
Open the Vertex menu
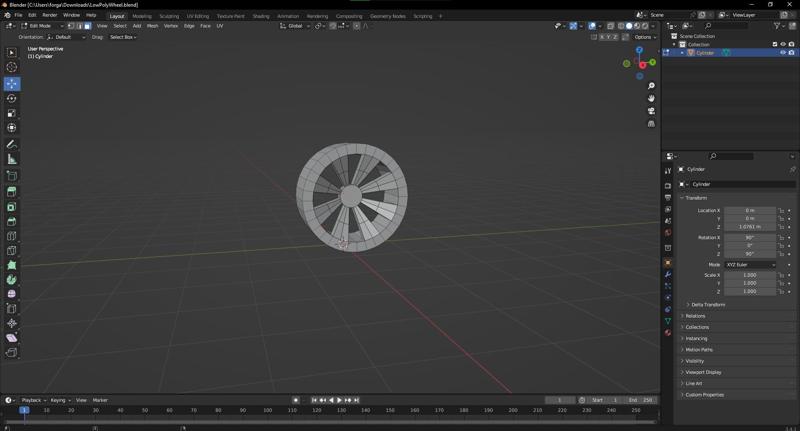(171, 26)
